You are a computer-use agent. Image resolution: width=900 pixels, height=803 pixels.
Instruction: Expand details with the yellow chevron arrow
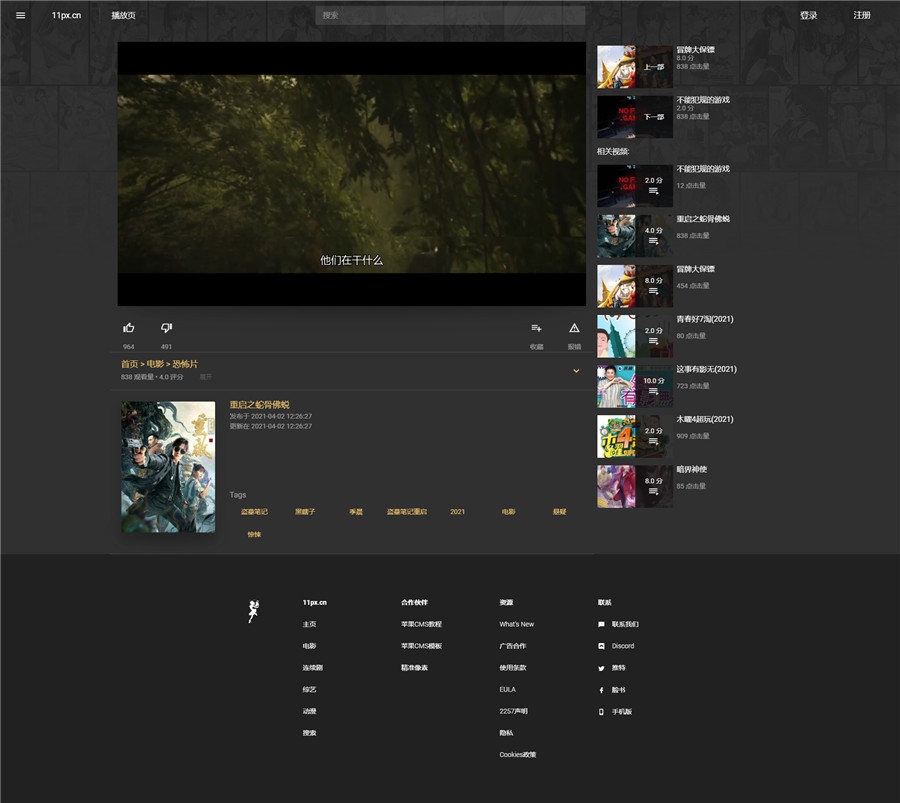coord(576,371)
